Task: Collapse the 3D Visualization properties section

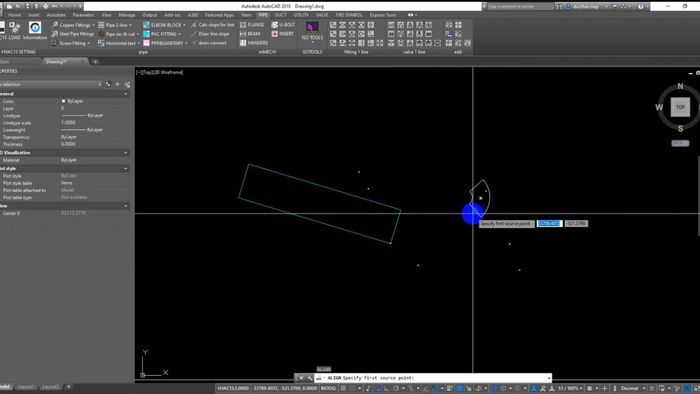Action: click(x=125, y=153)
